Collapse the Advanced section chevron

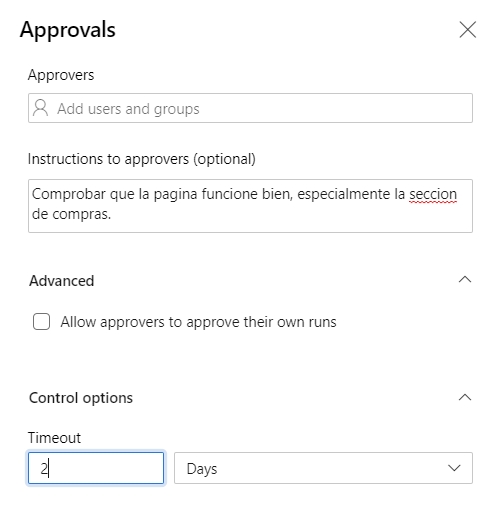coord(465,279)
